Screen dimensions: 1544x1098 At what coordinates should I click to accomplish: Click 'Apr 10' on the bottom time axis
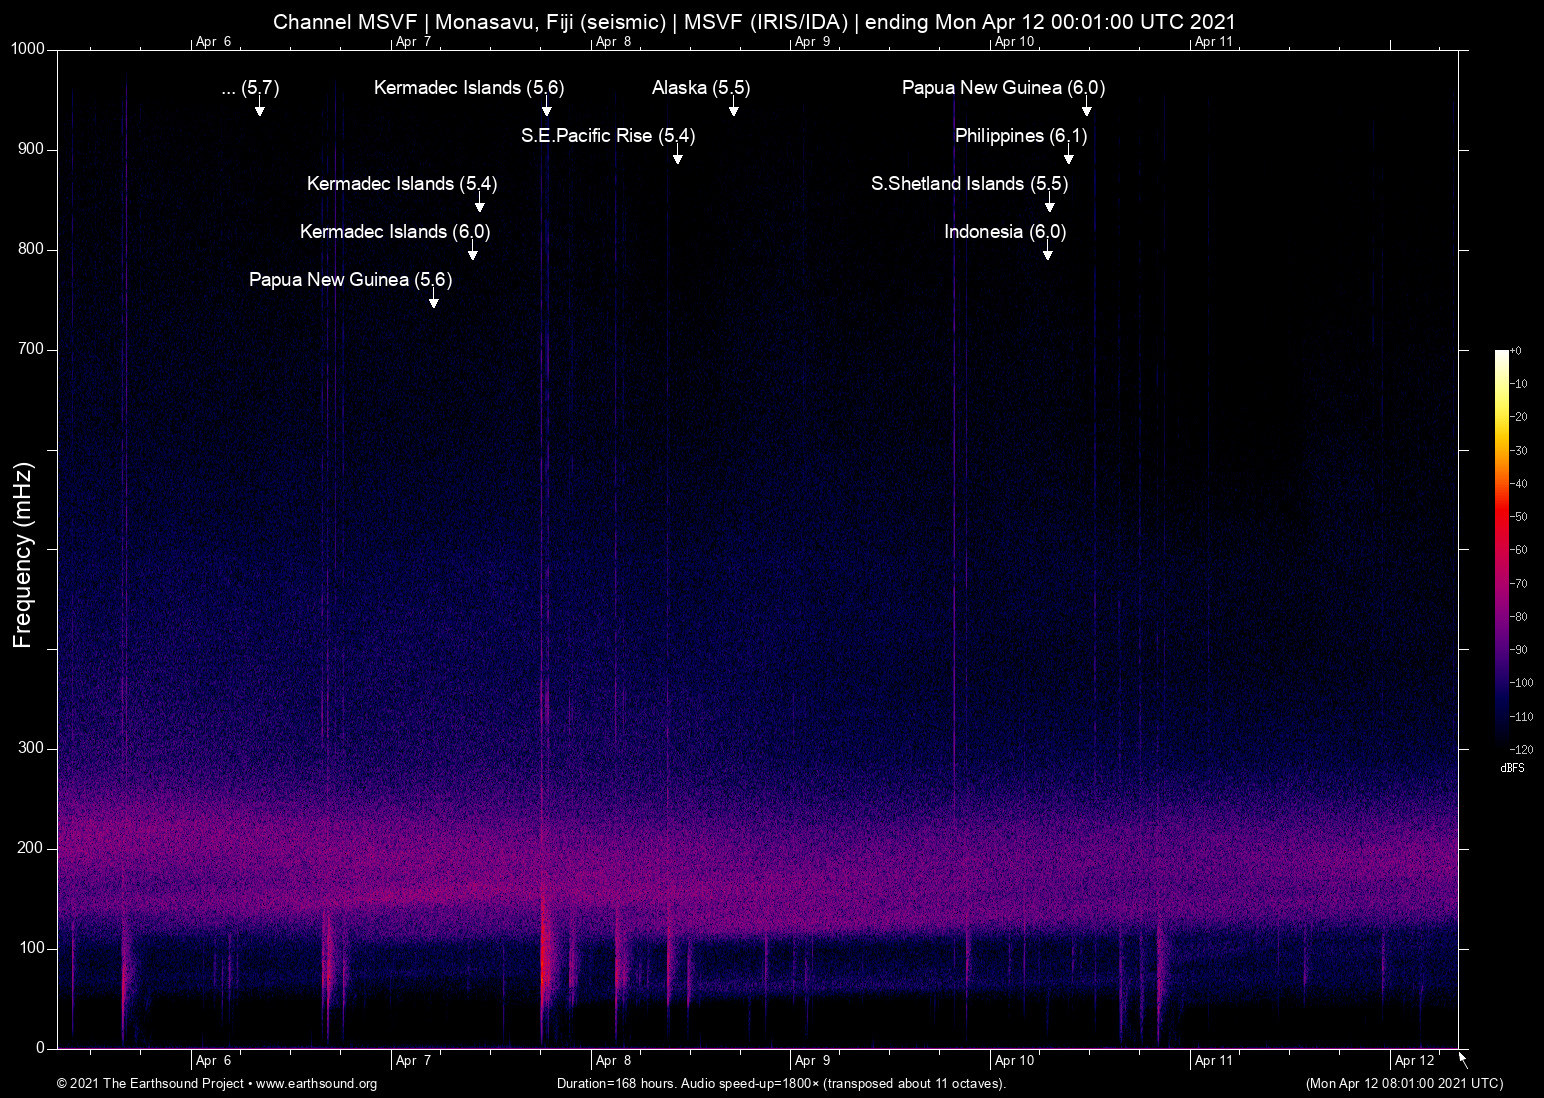(1014, 1061)
